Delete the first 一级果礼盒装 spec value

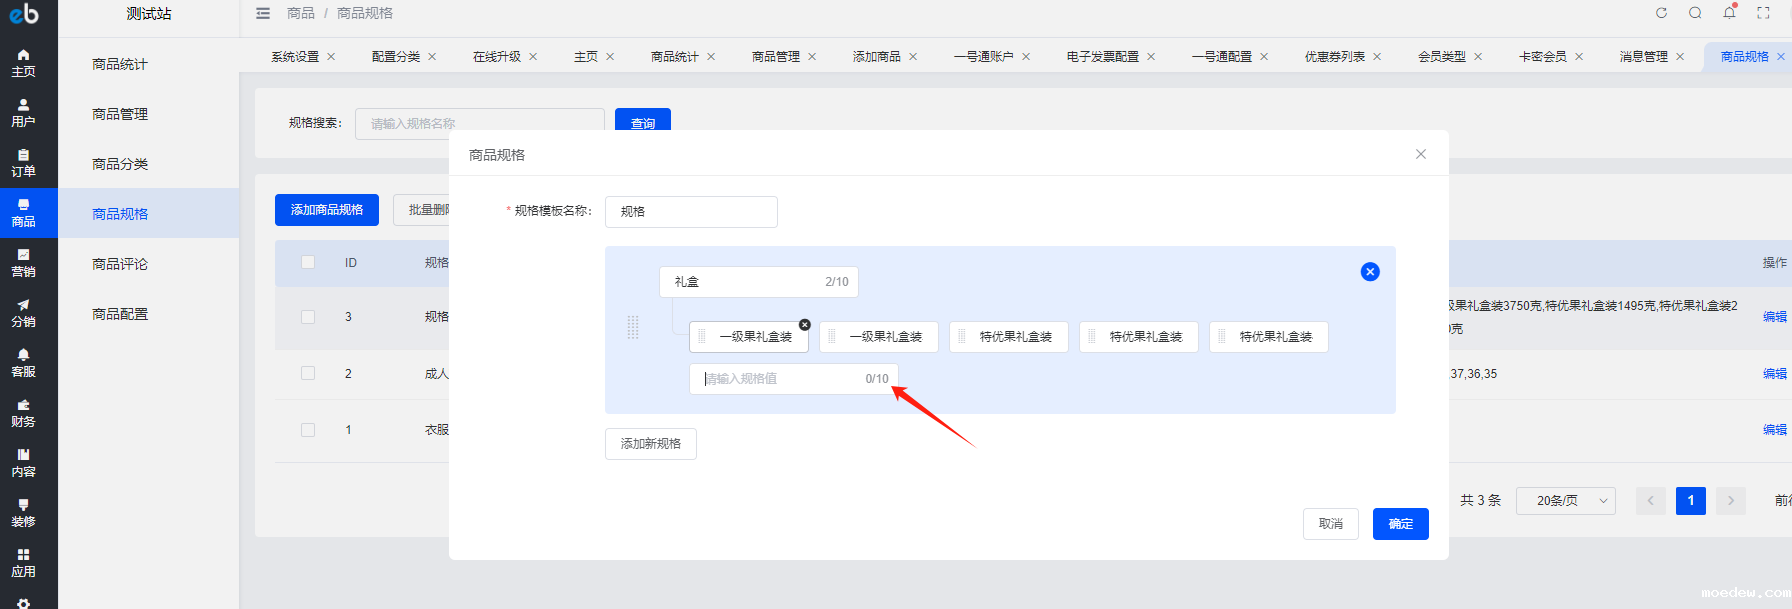pyautogui.click(x=805, y=325)
